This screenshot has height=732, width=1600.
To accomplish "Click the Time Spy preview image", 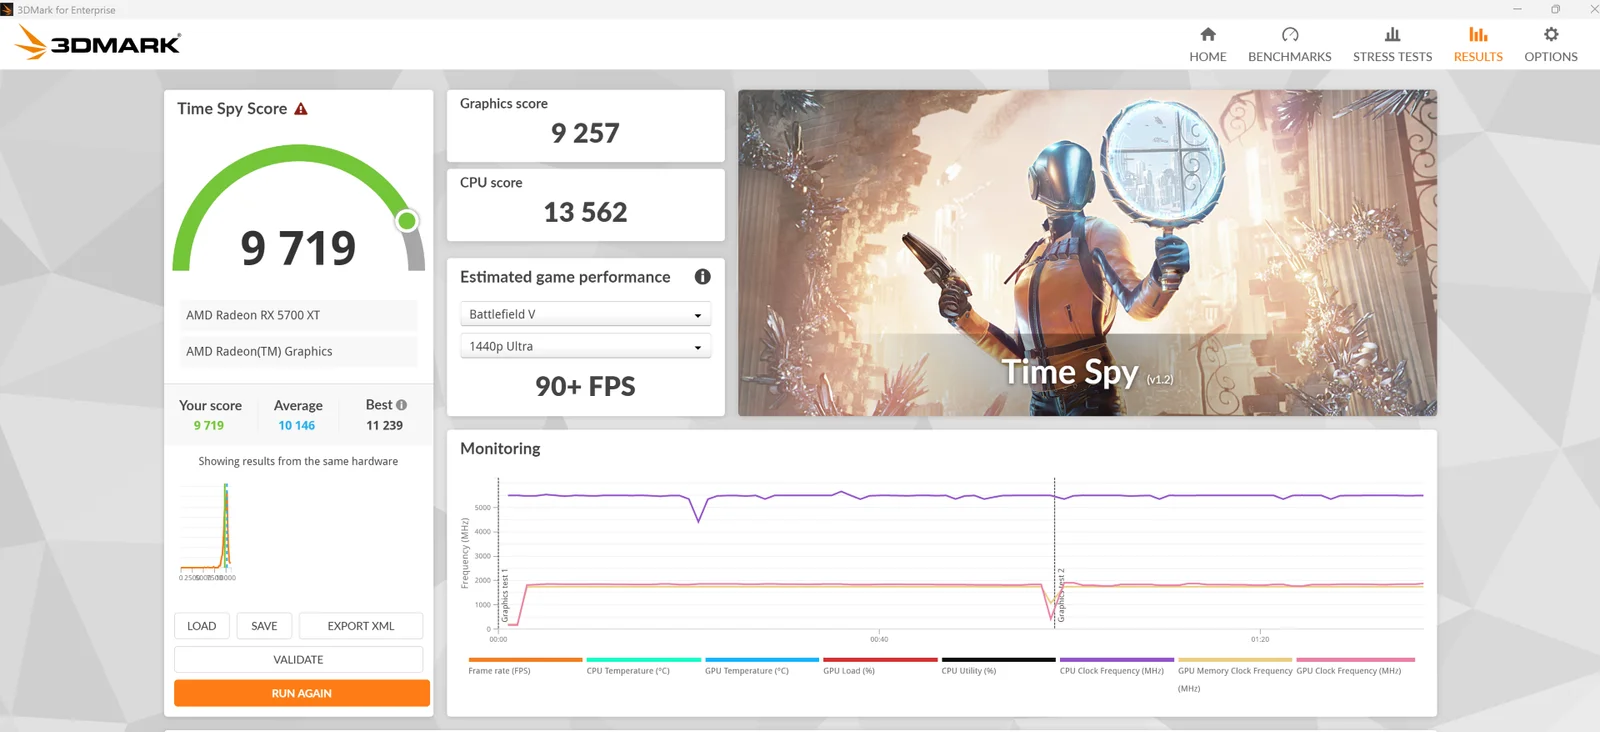I will pos(1087,253).
